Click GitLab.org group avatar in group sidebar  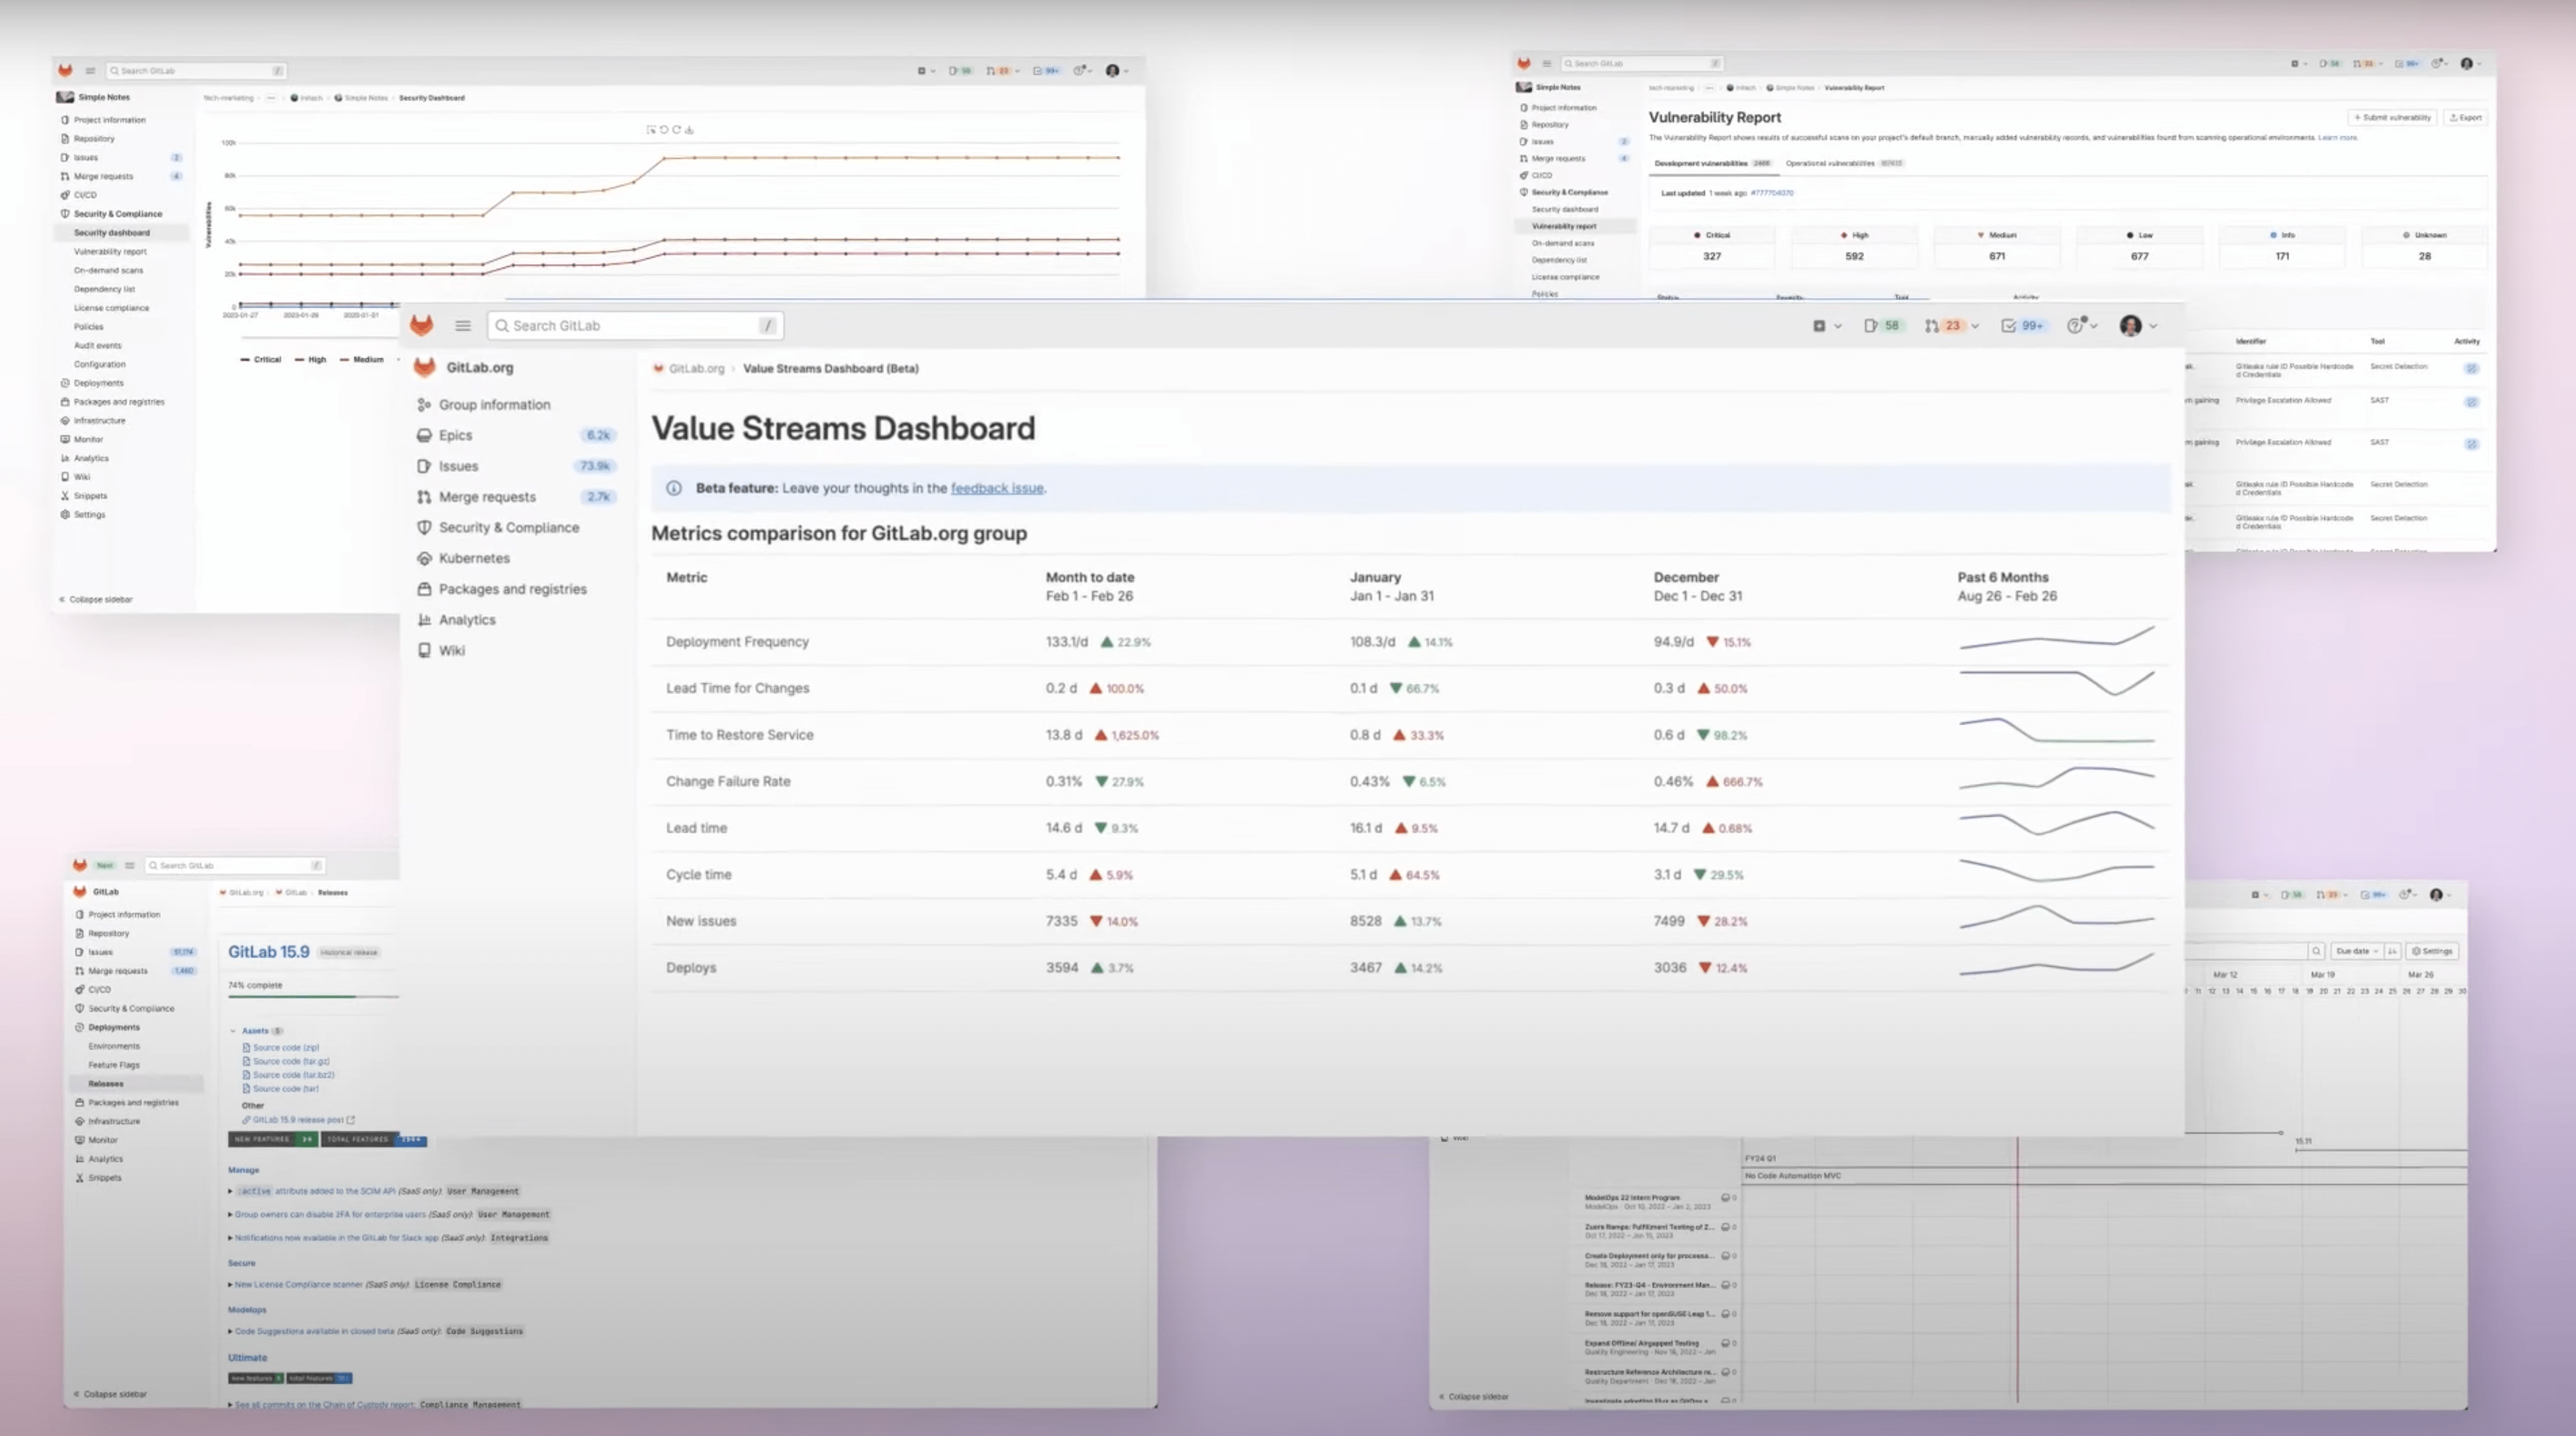point(424,367)
